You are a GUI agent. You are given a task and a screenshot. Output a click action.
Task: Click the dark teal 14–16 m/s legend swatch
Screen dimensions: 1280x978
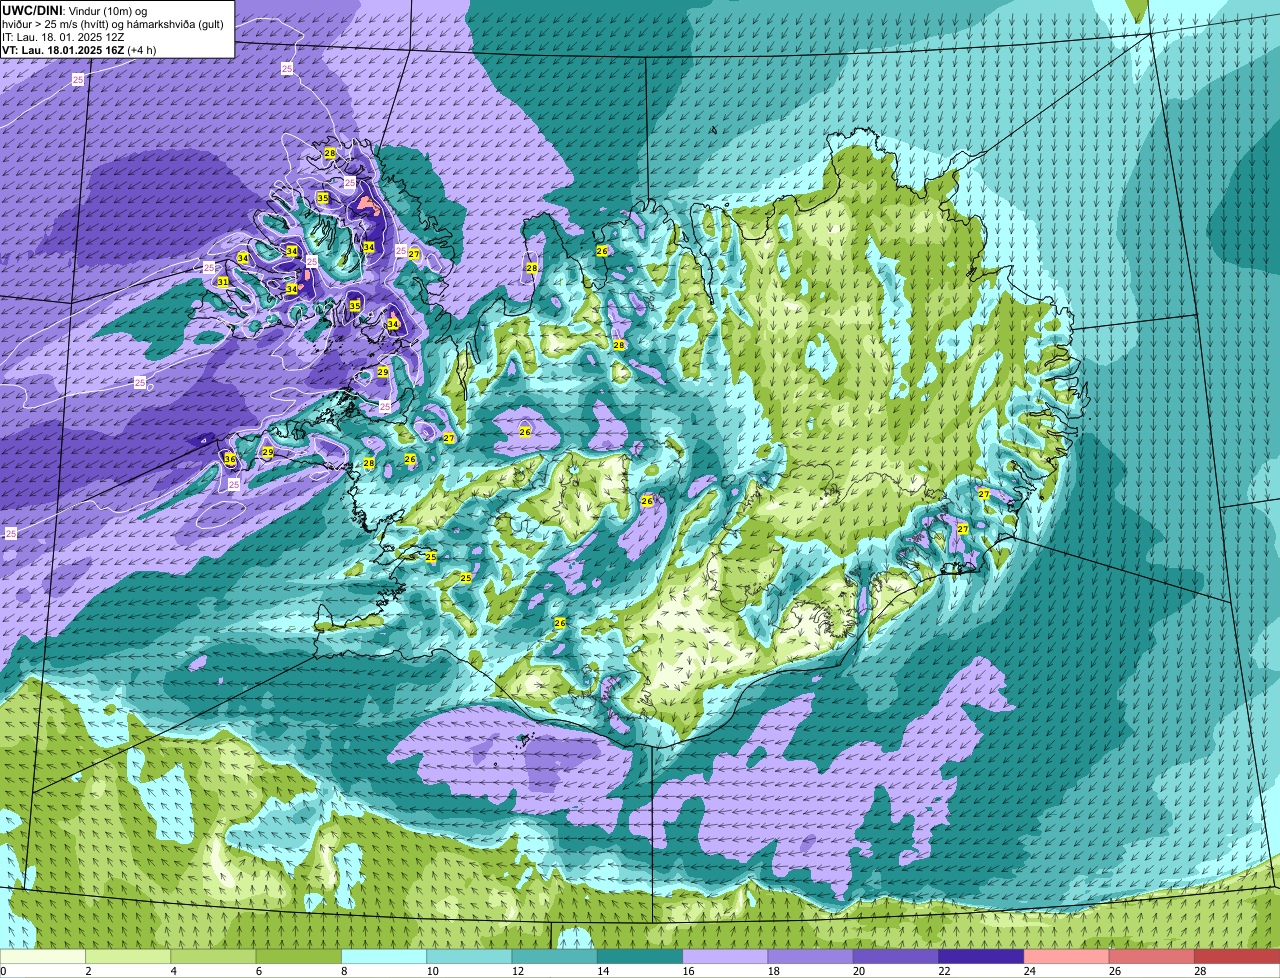tap(640, 956)
